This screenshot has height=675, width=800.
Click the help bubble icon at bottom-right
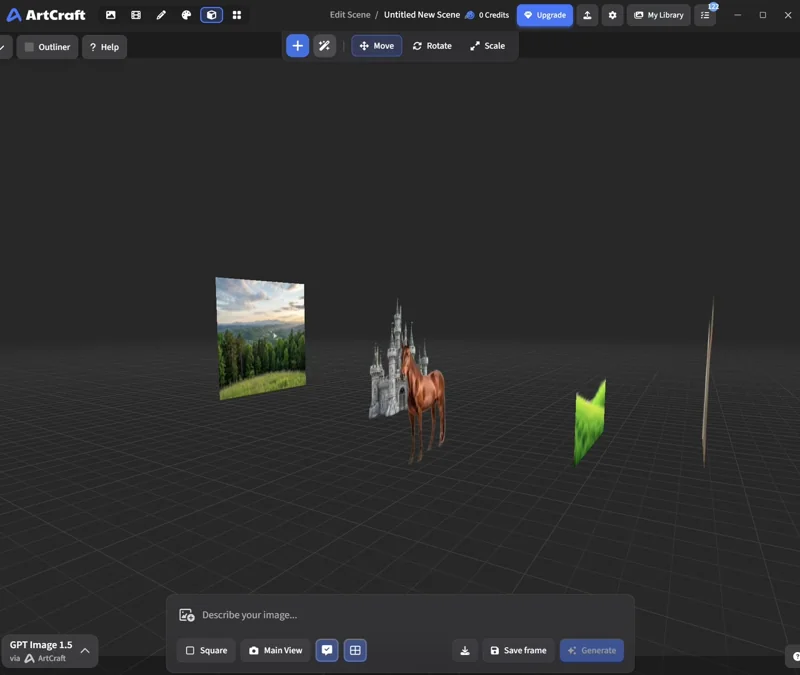click(794, 657)
